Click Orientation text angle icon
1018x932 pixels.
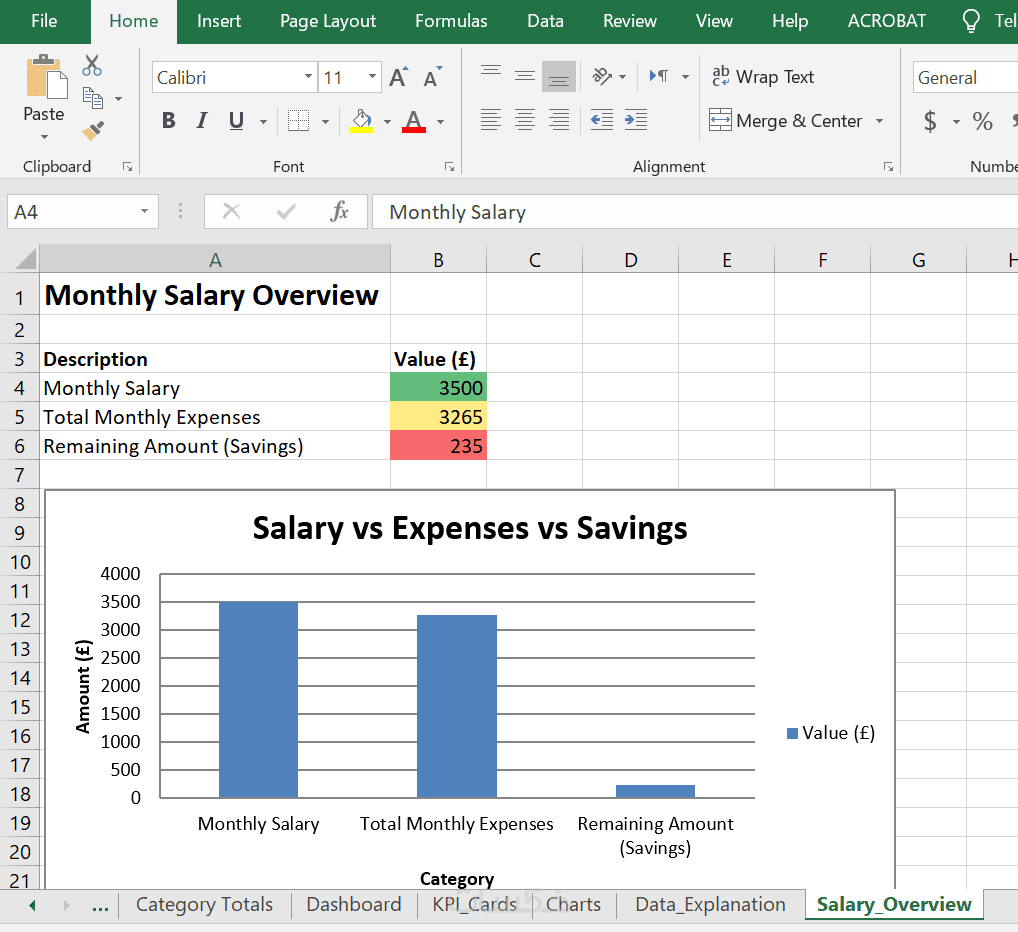point(602,77)
